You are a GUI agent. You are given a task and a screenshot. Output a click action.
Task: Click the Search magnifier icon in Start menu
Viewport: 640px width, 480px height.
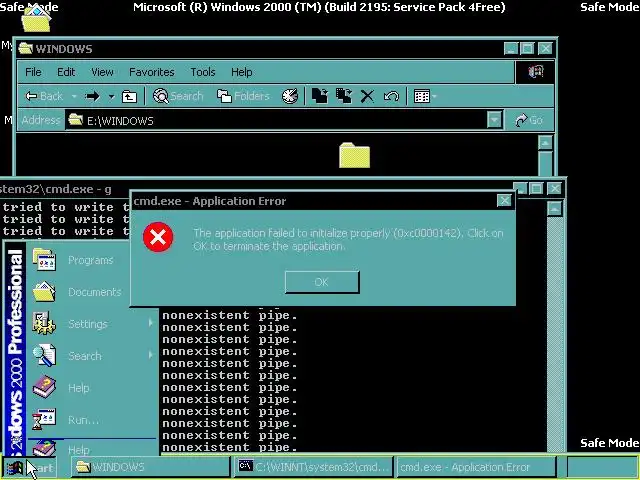pos(44,355)
